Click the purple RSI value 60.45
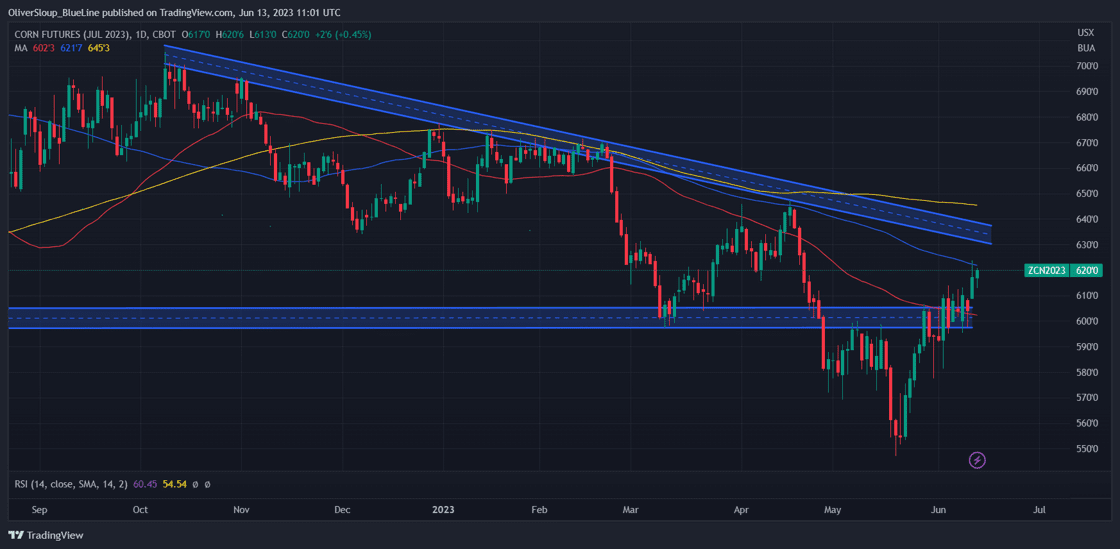This screenshot has height=549, width=1120. pyautogui.click(x=145, y=484)
